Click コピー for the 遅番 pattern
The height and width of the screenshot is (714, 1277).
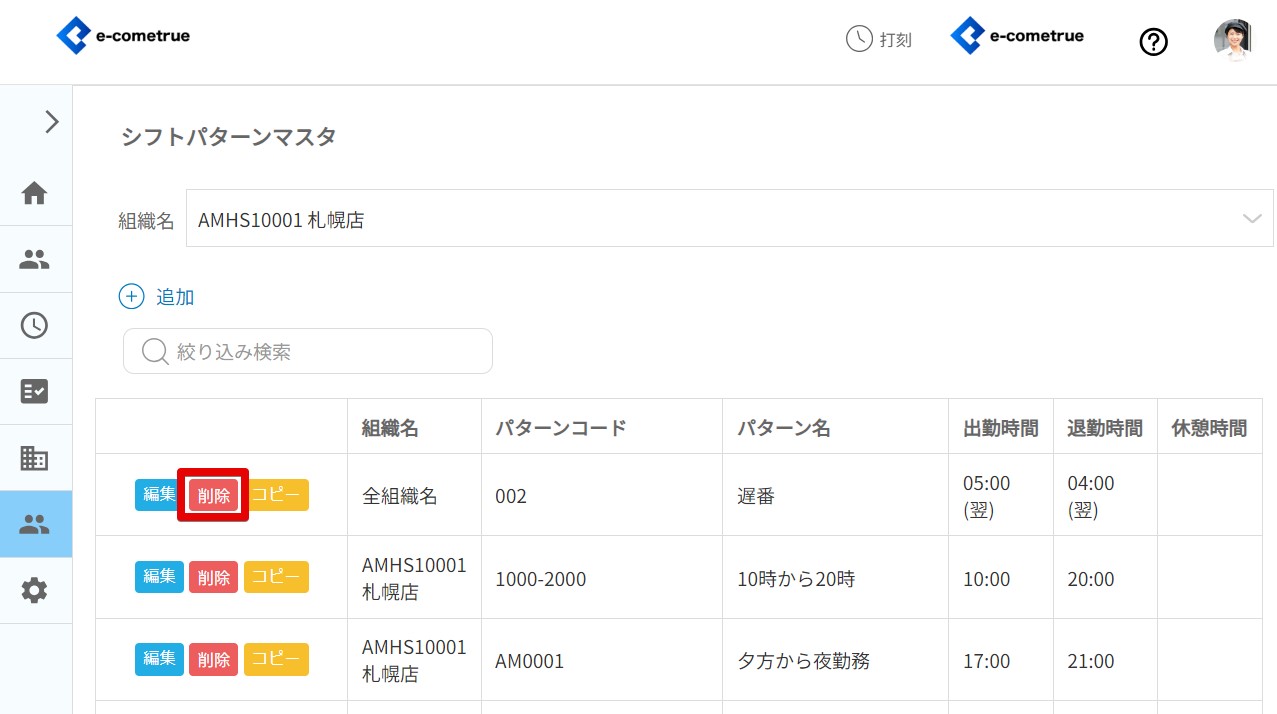(x=276, y=495)
